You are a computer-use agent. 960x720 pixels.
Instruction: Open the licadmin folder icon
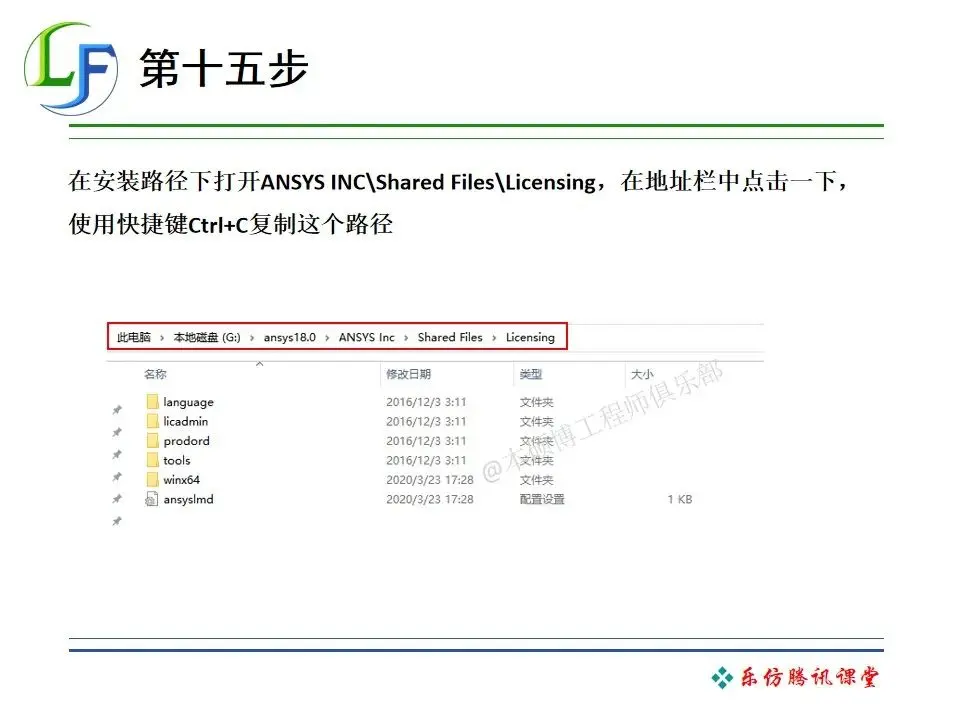tap(152, 421)
